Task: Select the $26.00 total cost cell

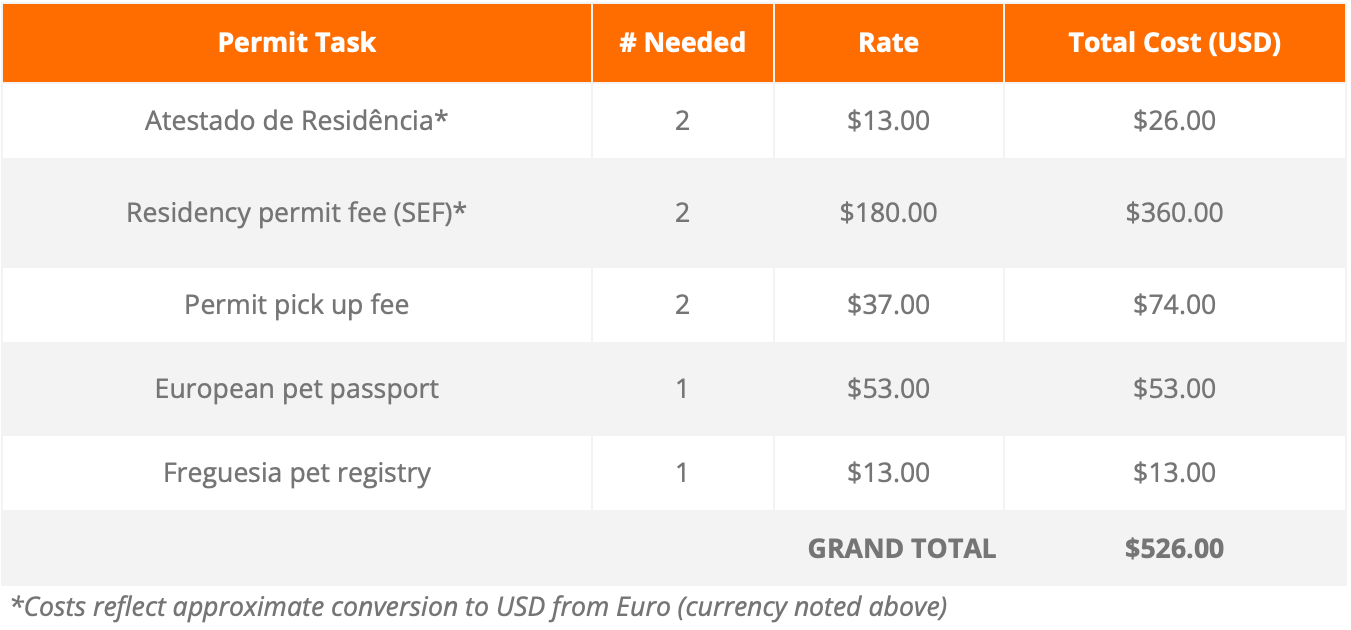Action: tap(1175, 120)
